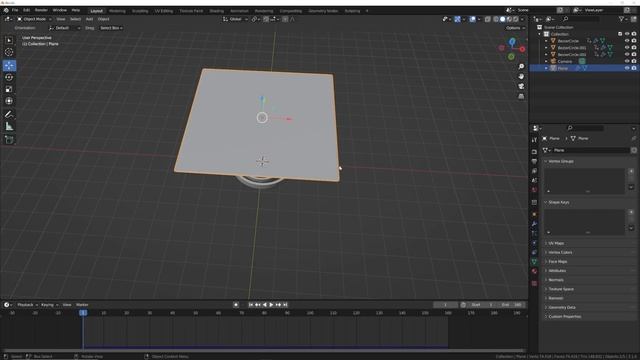Viewport: 640px width, 360px height.
Task: Select the Rotate tool
Action: point(9,77)
